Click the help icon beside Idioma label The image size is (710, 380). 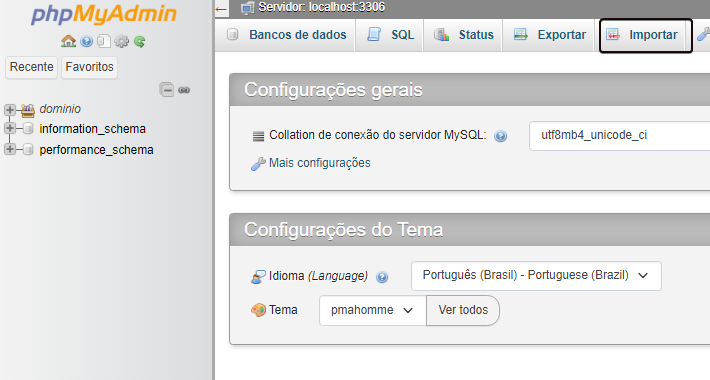pos(382,277)
